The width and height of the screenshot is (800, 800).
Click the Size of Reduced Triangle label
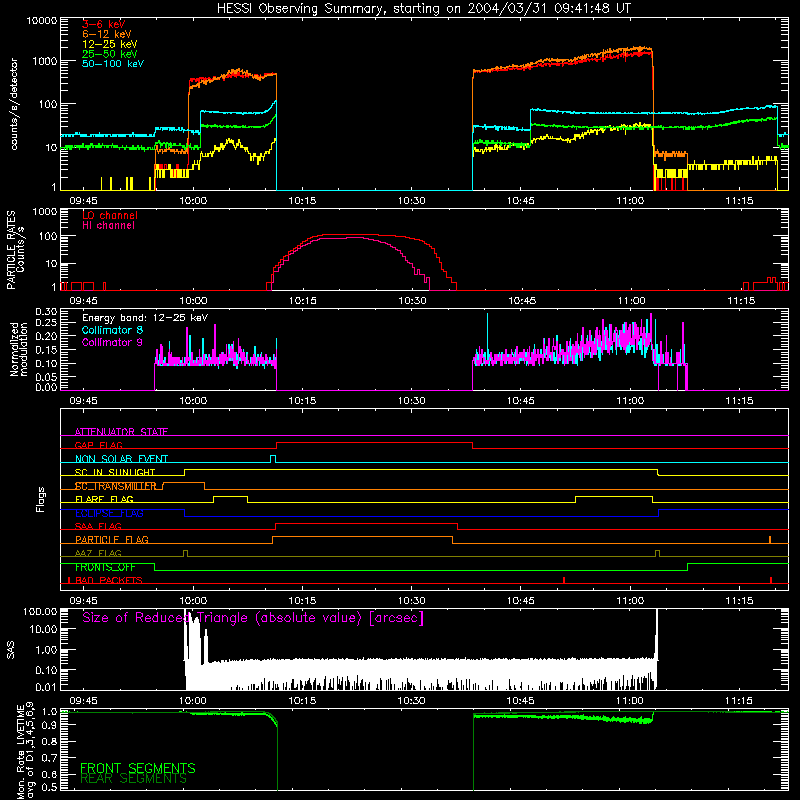253,618
